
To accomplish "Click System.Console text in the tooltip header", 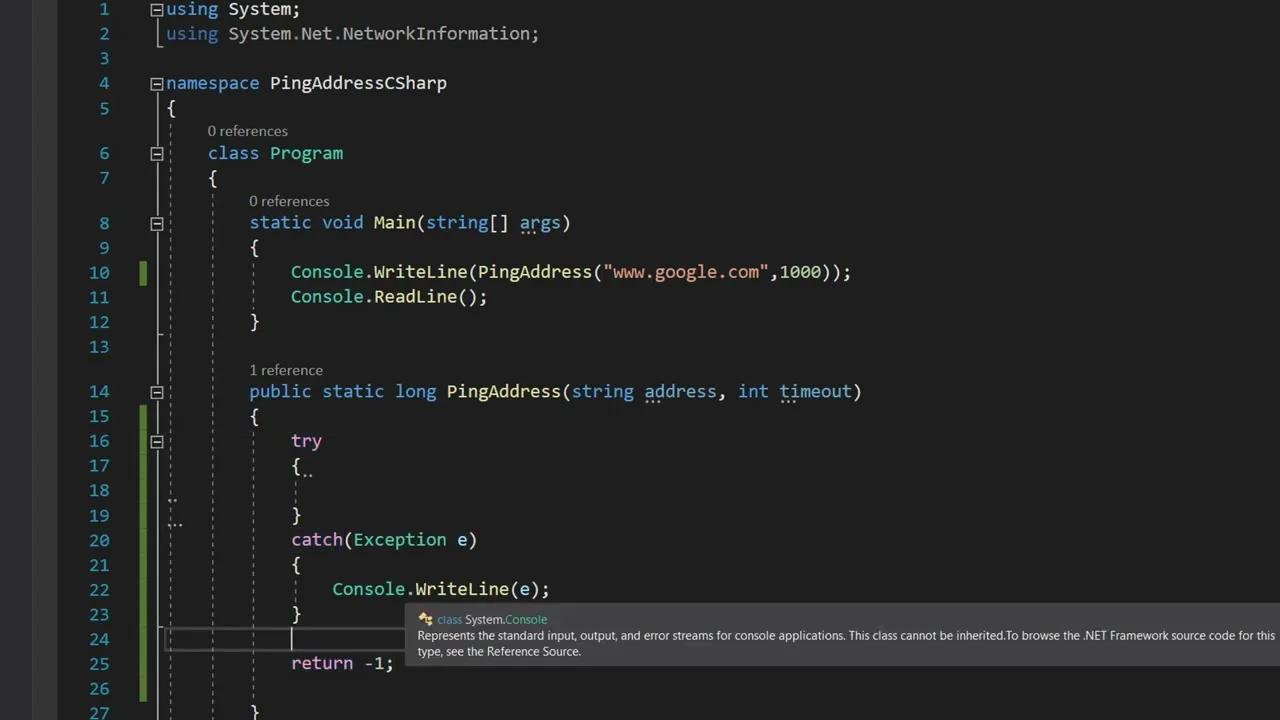I will (505, 619).
